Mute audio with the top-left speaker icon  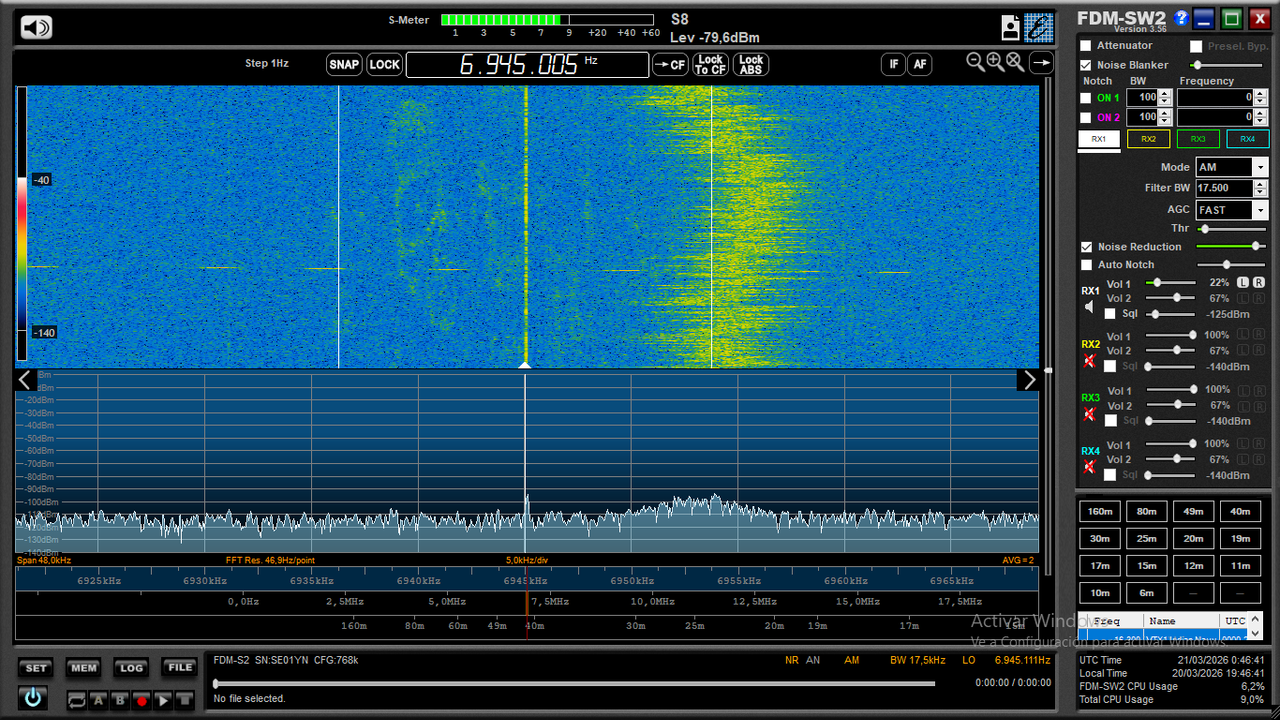click(x=36, y=28)
